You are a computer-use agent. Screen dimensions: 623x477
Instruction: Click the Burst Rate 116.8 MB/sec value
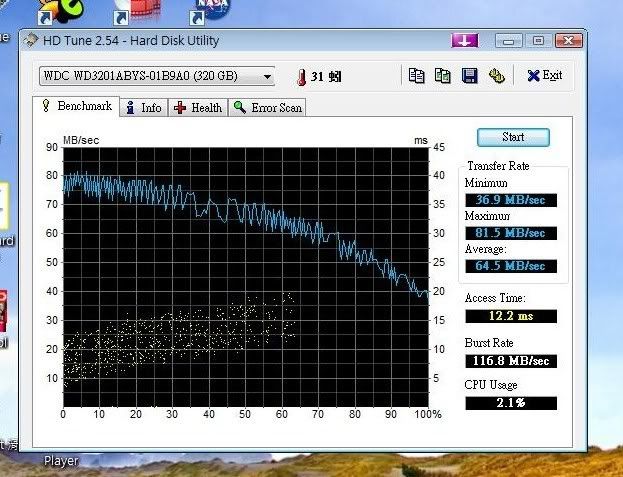point(511,361)
